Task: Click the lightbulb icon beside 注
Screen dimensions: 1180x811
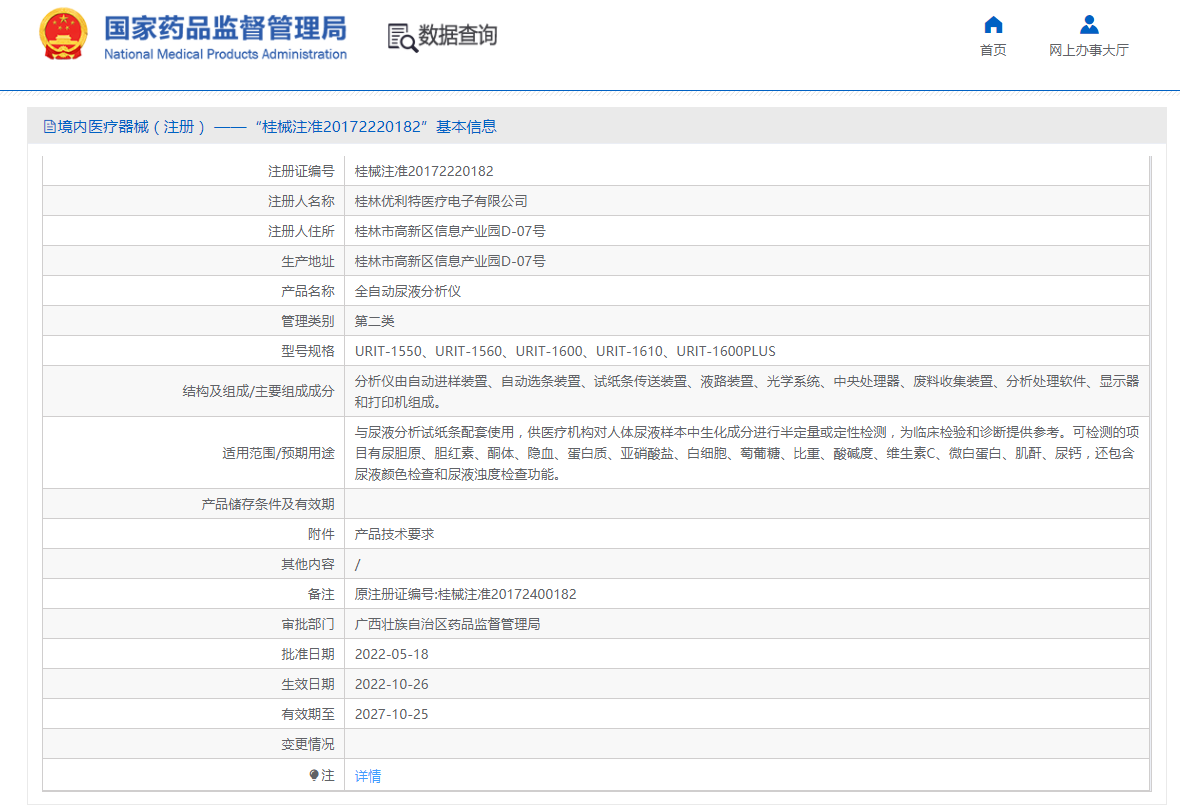Action: click(x=314, y=775)
